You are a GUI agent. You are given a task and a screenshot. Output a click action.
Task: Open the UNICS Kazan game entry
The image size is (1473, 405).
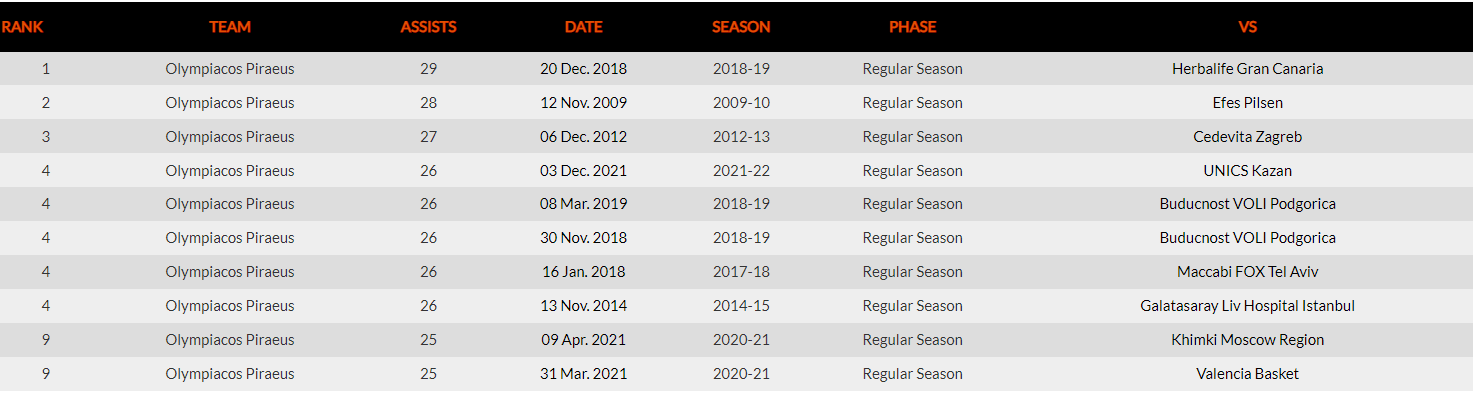(x=1247, y=171)
